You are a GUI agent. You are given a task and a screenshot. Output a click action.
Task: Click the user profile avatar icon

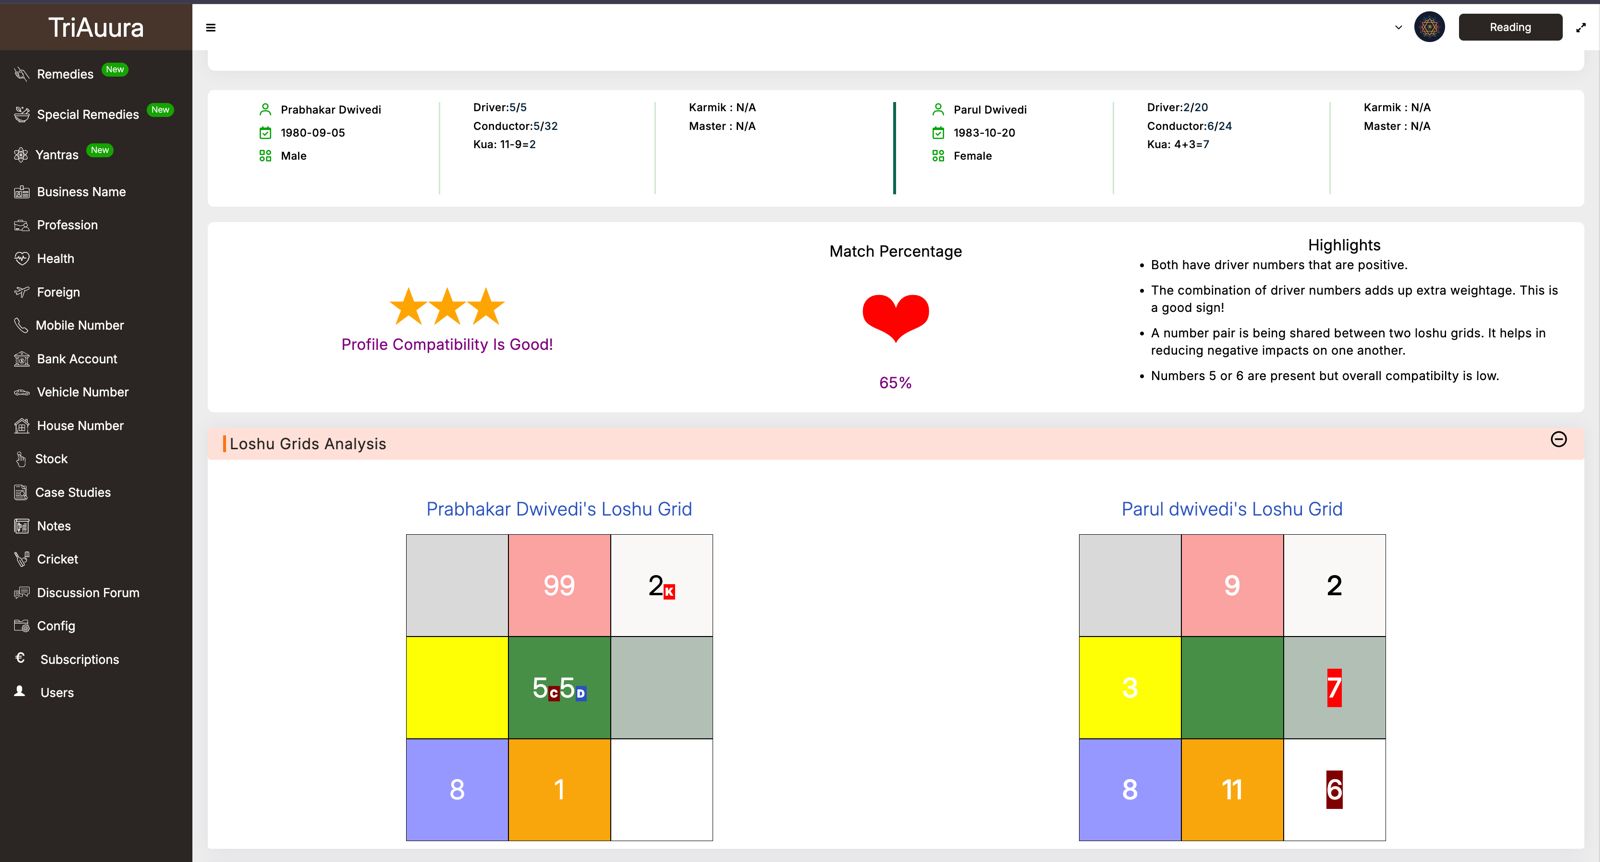[1429, 27]
